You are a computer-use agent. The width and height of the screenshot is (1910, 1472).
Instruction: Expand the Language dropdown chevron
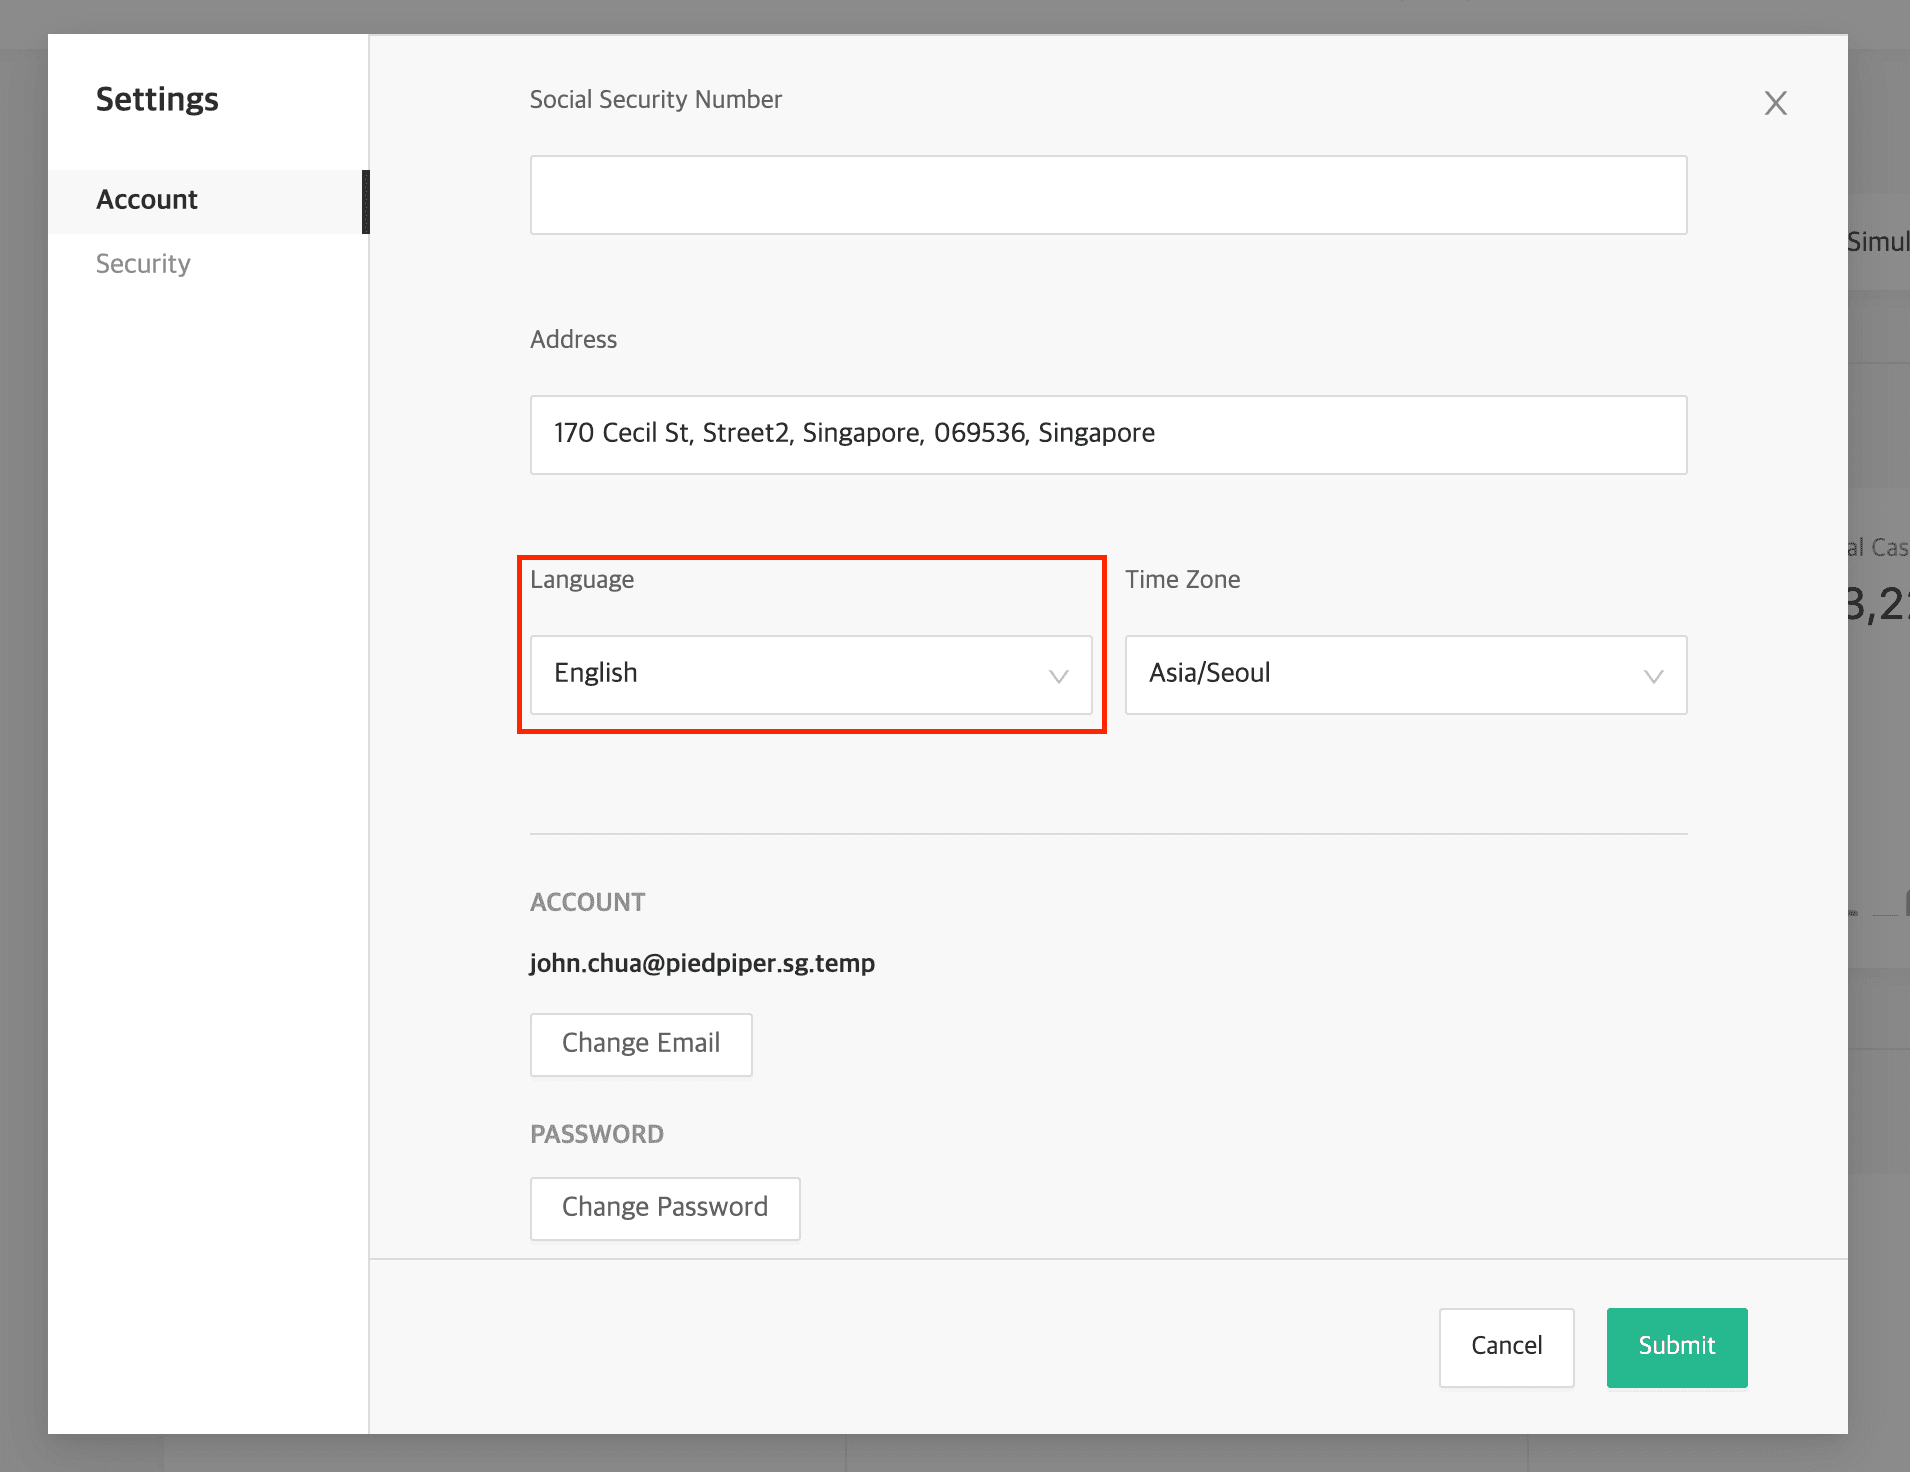(x=1059, y=678)
